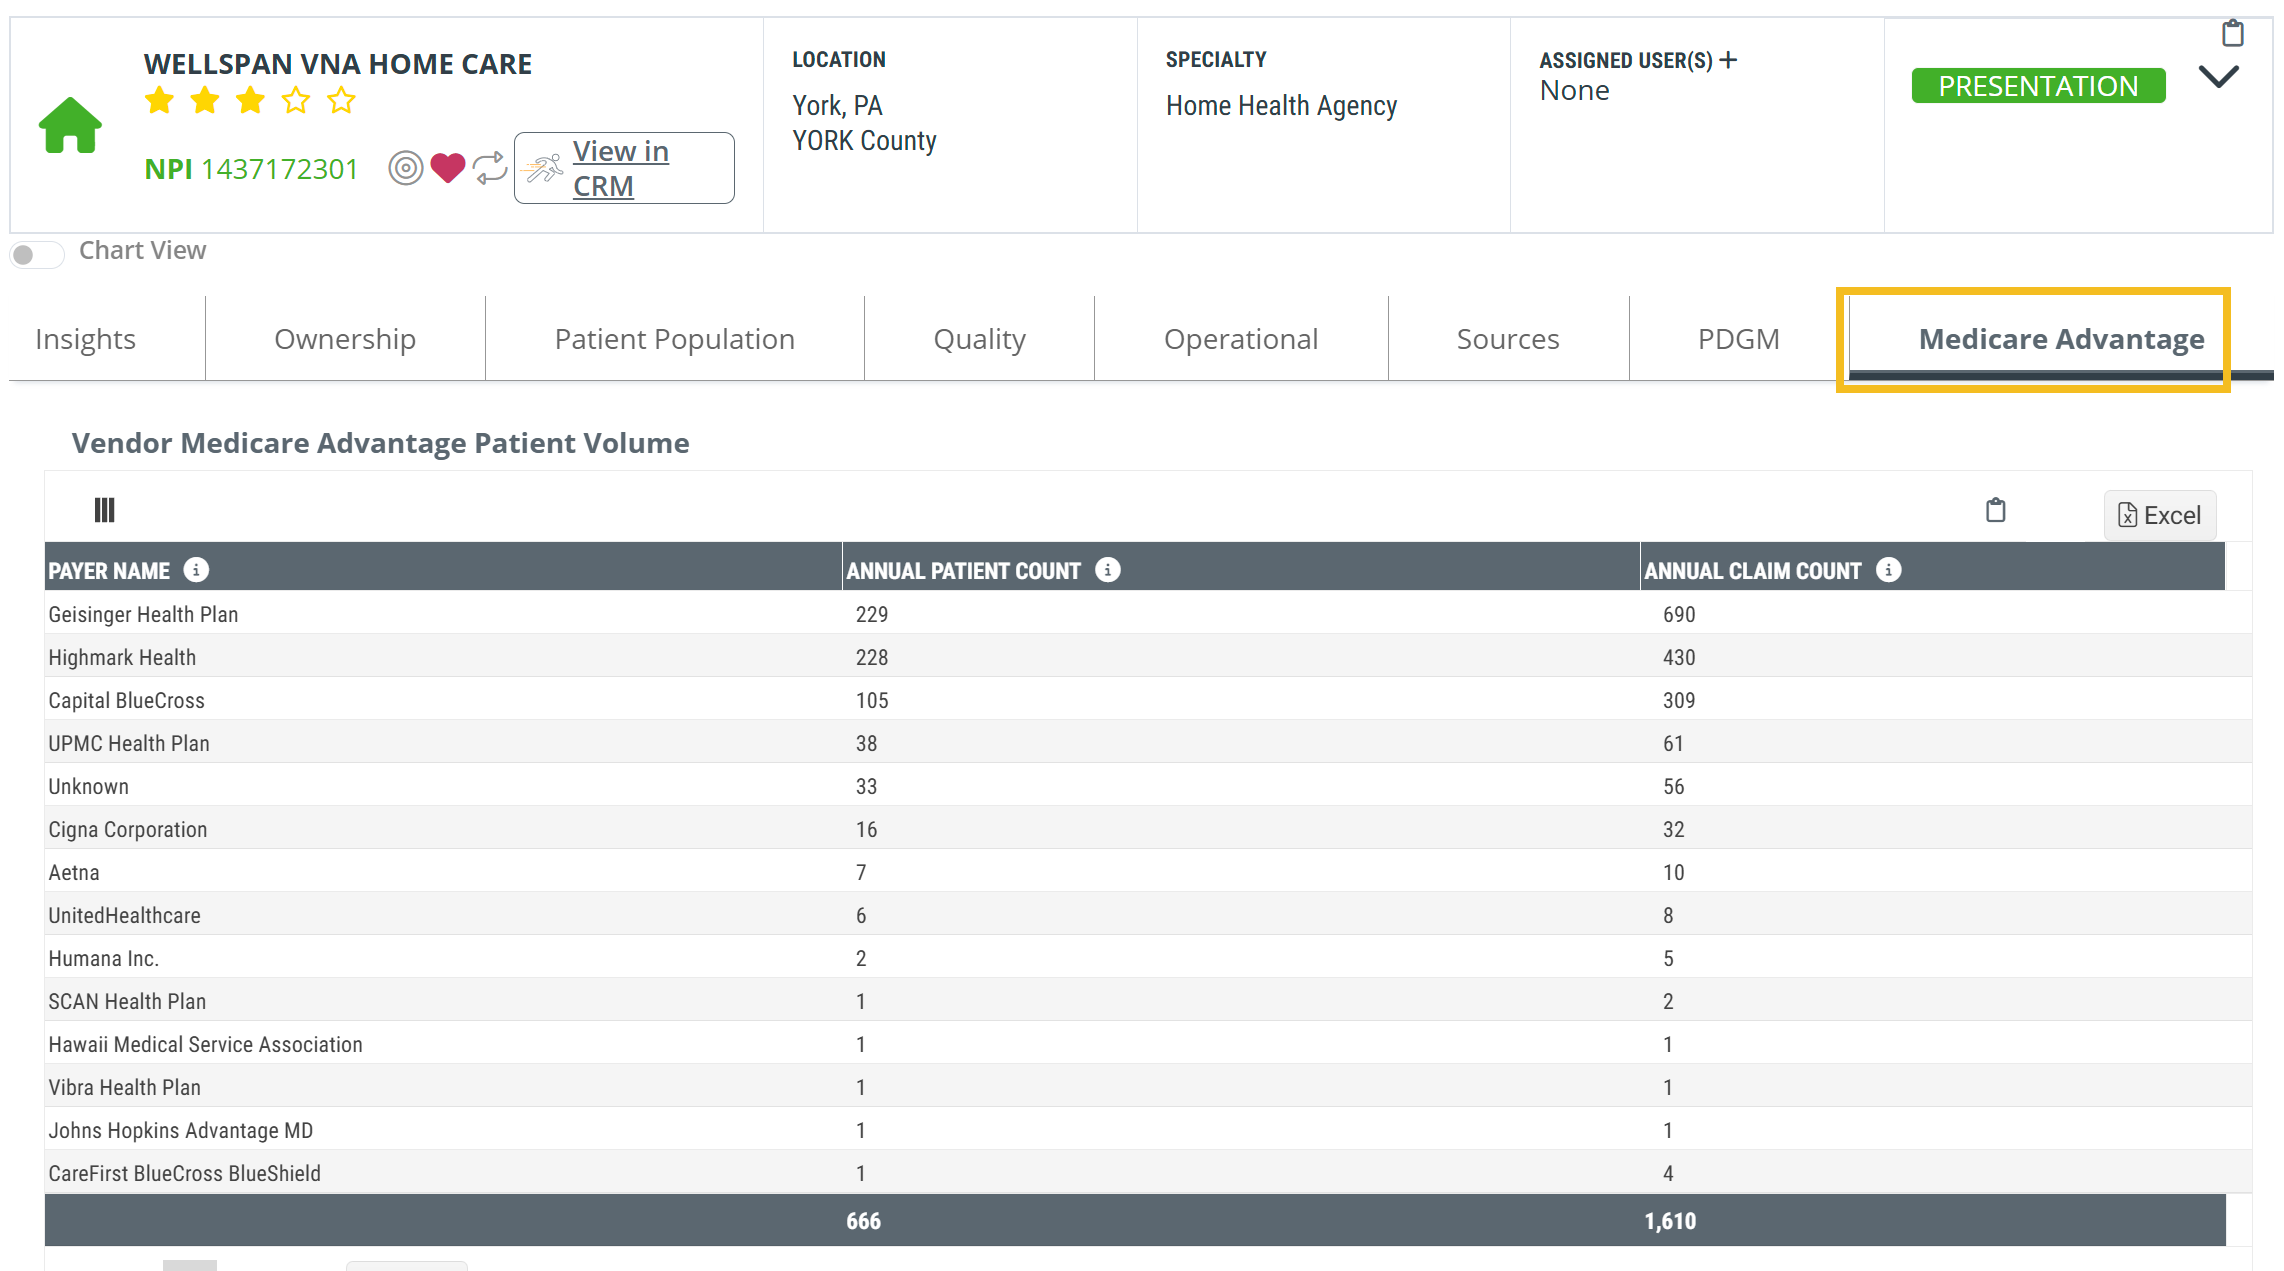The width and height of the screenshot is (2284, 1271).
Task: Select the Sources tab
Action: tap(1508, 339)
